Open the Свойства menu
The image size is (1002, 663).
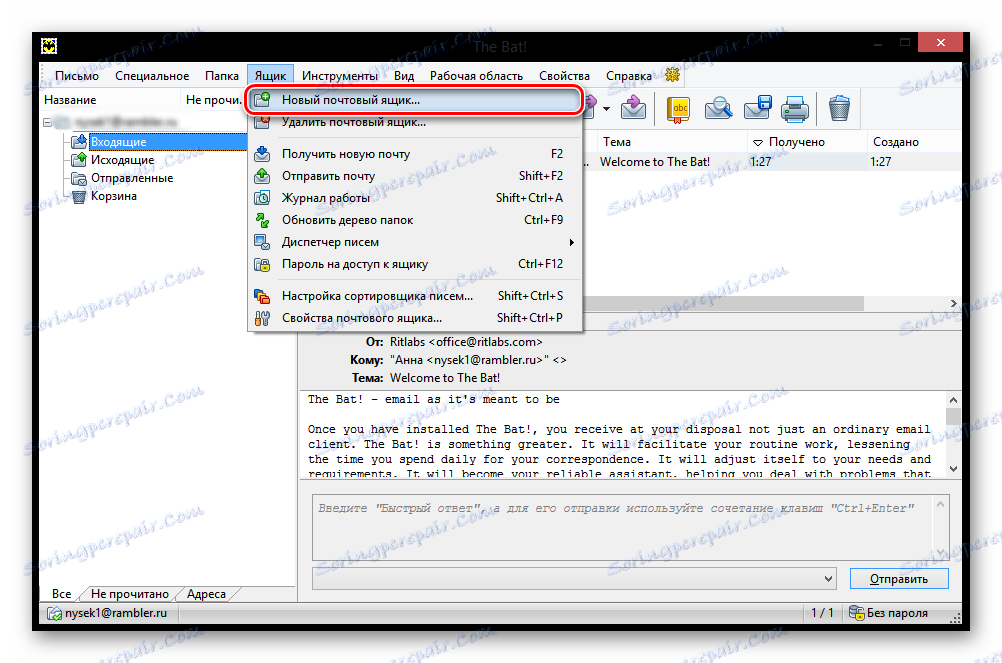pos(564,76)
